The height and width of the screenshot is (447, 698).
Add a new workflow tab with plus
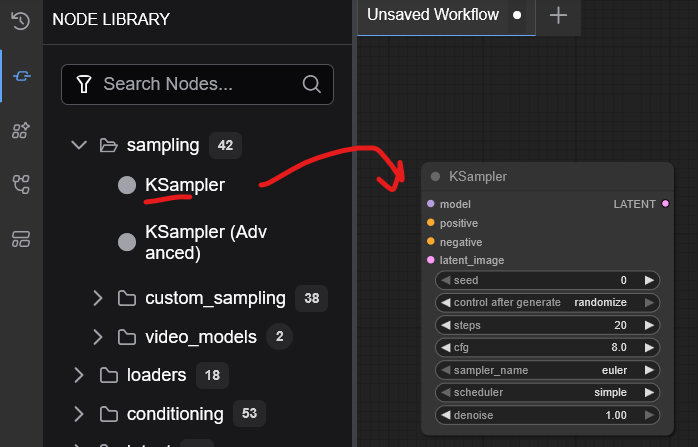point(558,16)
